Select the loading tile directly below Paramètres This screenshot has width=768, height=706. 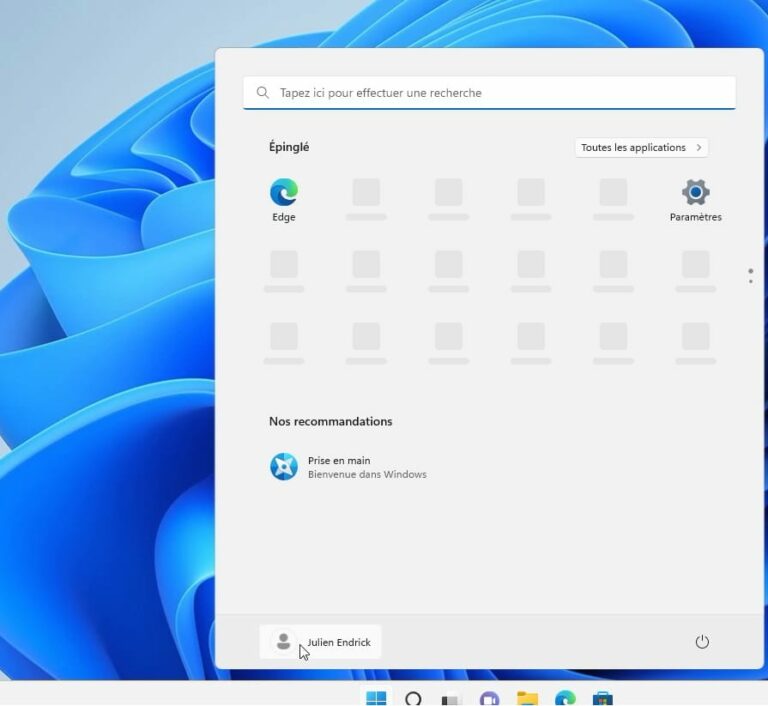[695, 266]
